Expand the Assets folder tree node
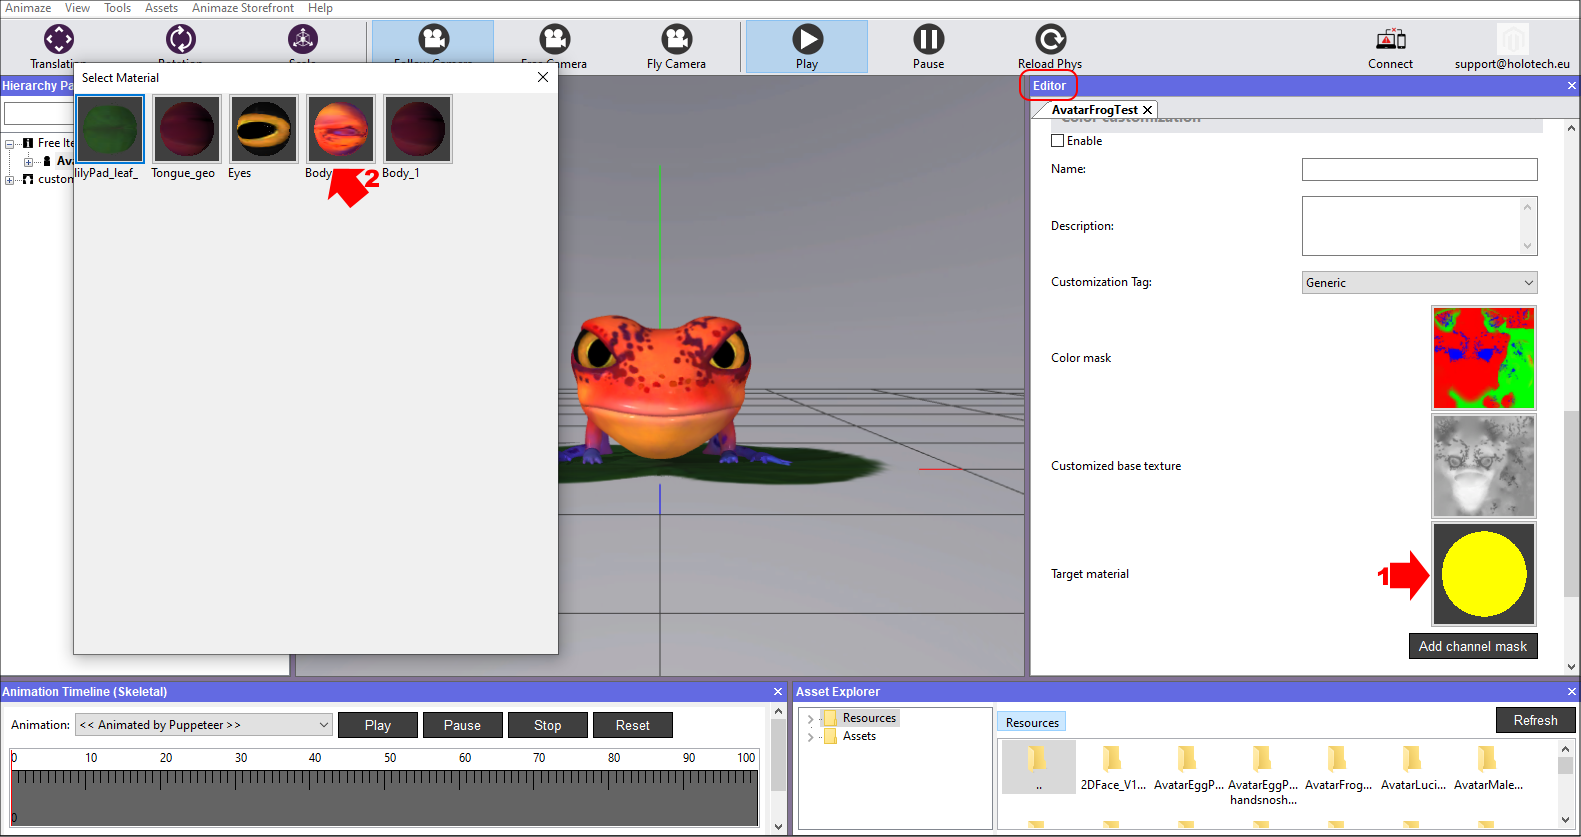Image resolution: width=1581 pixels, height=837 pixels. [810, 737]
